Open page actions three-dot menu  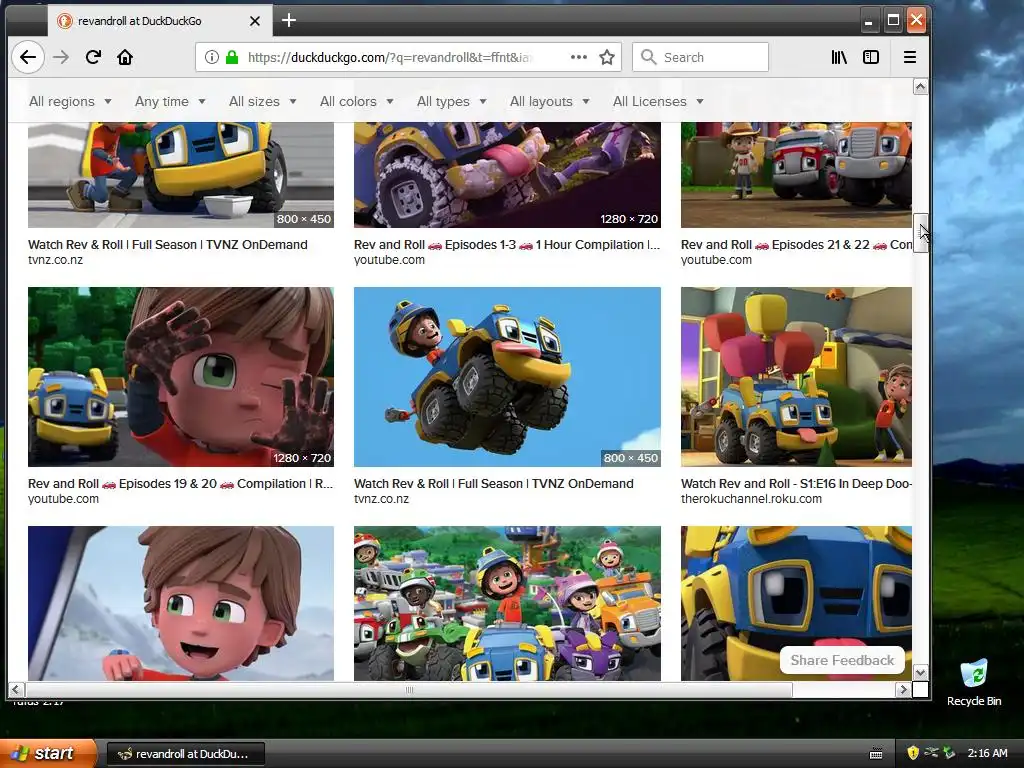tap(579, 57)
